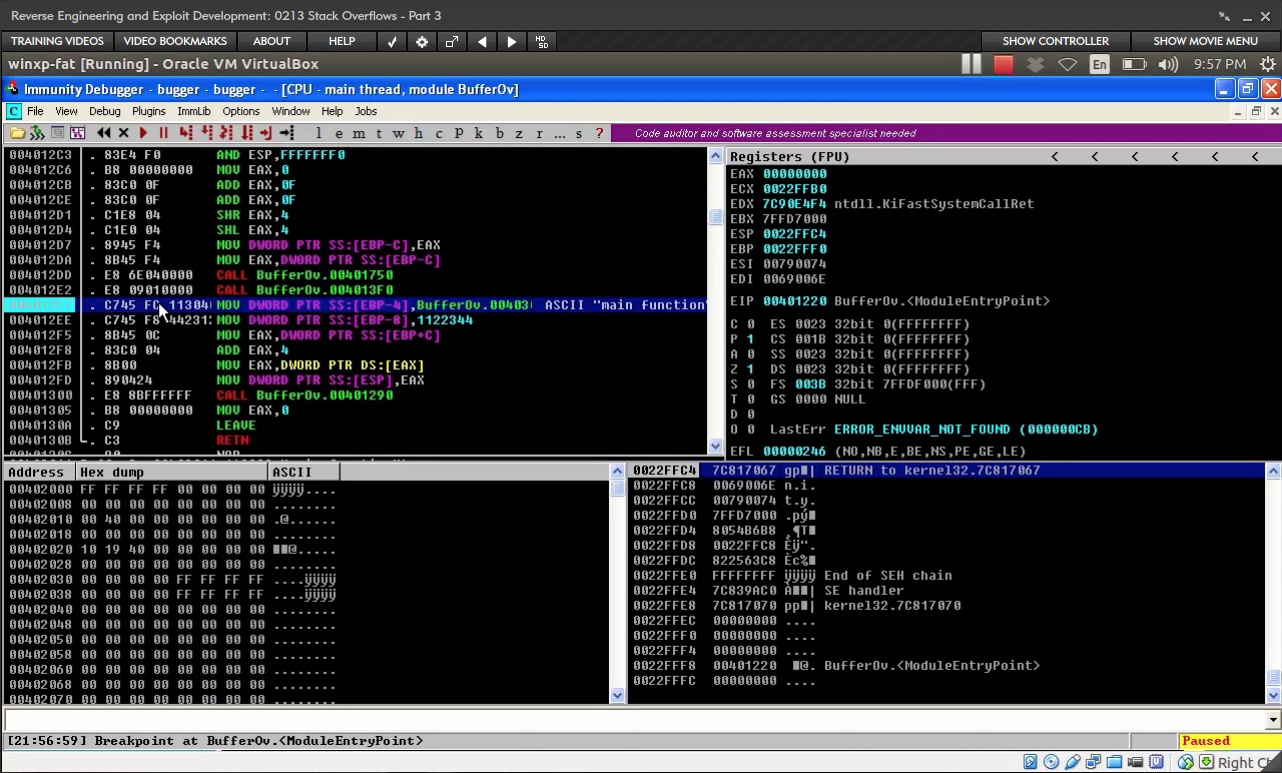This screenshot has height=773, width=1282.
Task: Go to next video with right arrow
Action: (x=512, y=41)
